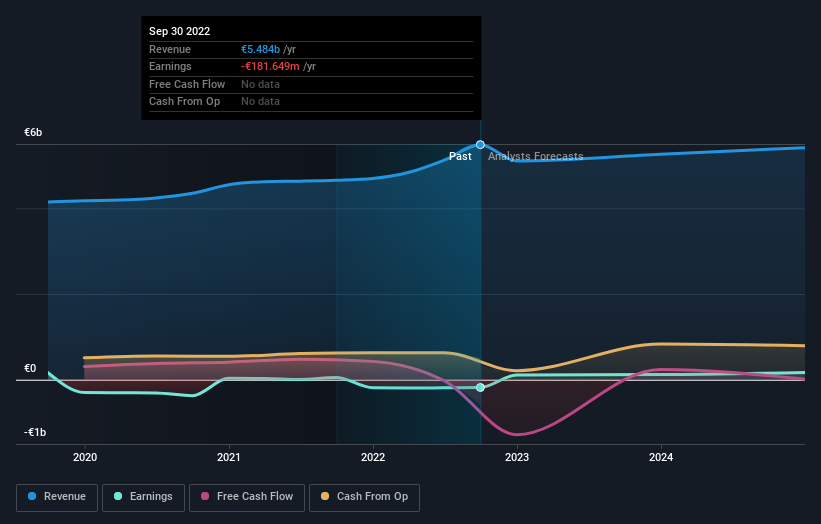821x524 pixels.
Task: Click the 'Sep 30 2022' tooltip date
Action: tap(180, 31)
